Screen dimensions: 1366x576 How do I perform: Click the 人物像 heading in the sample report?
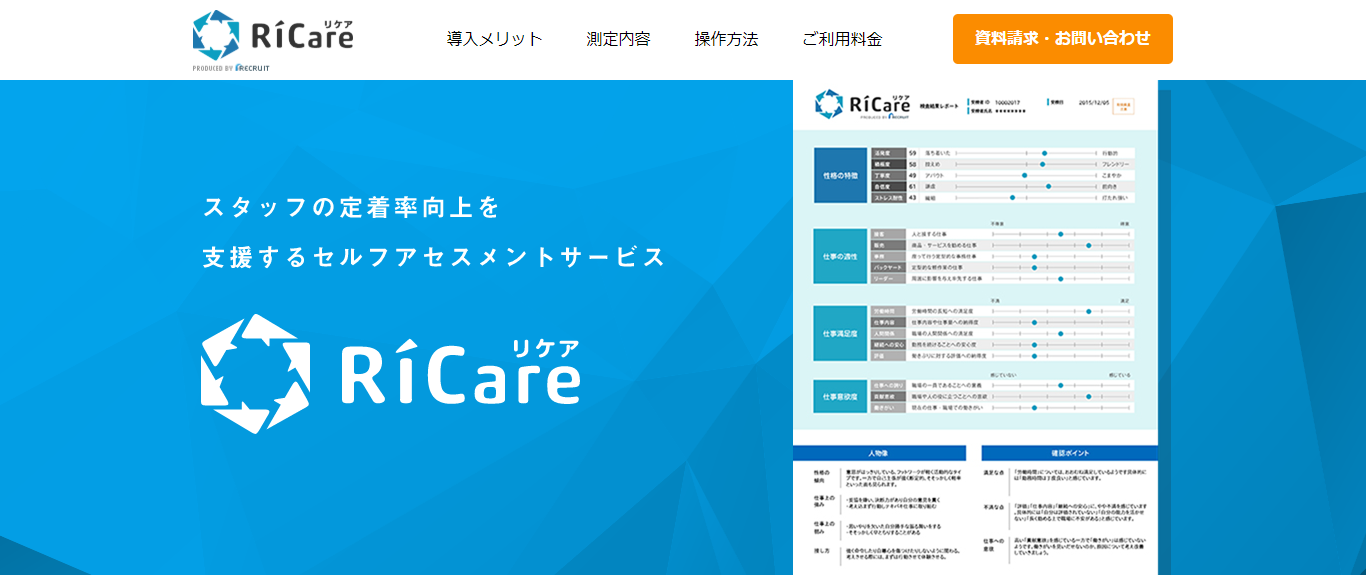click(879, 453)
